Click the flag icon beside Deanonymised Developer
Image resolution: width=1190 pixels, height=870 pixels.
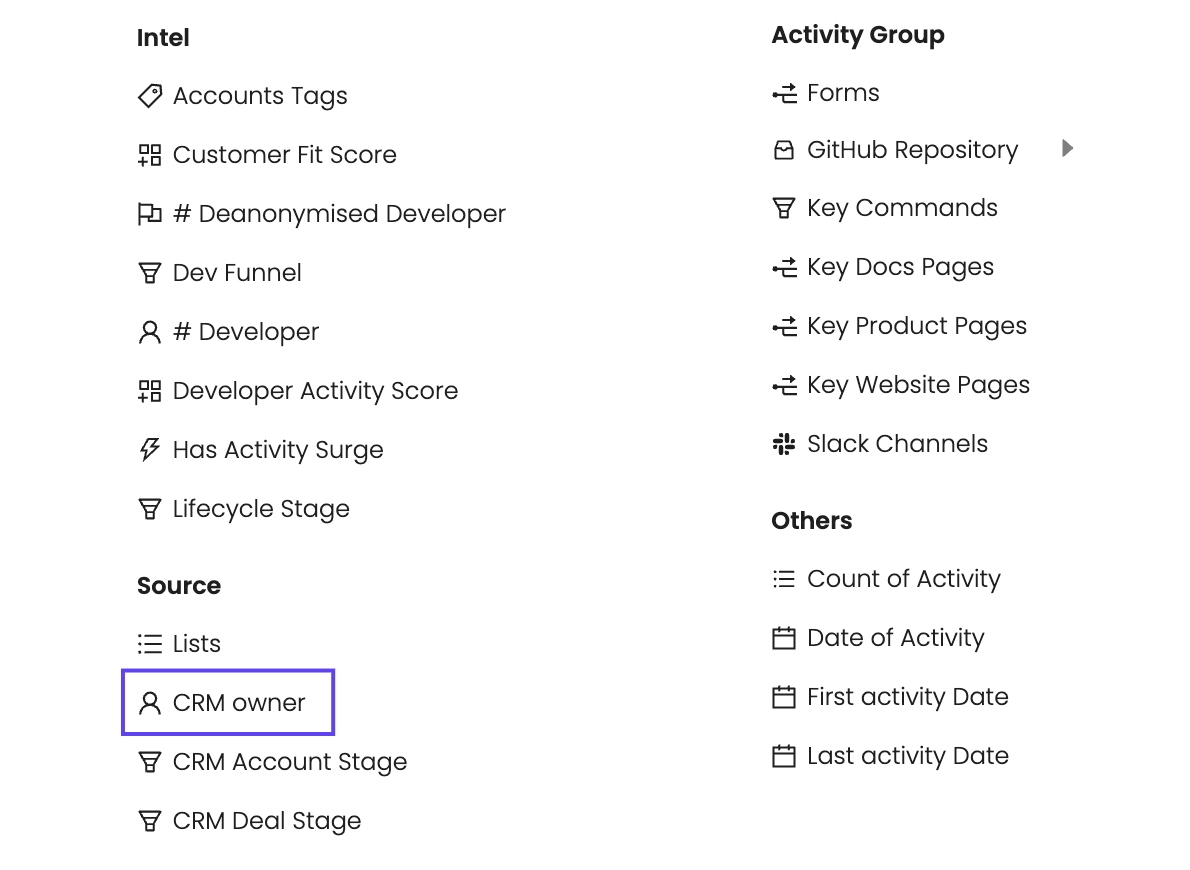(x=149, y=214)
